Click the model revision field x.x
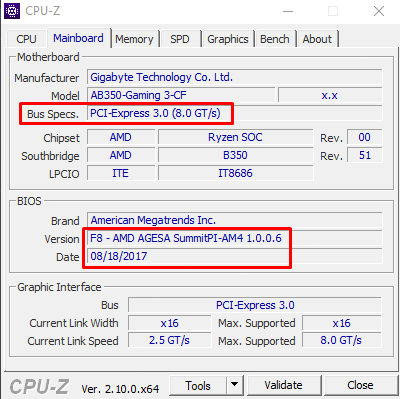Screen dimensions: 400x399 click(330, 95)
